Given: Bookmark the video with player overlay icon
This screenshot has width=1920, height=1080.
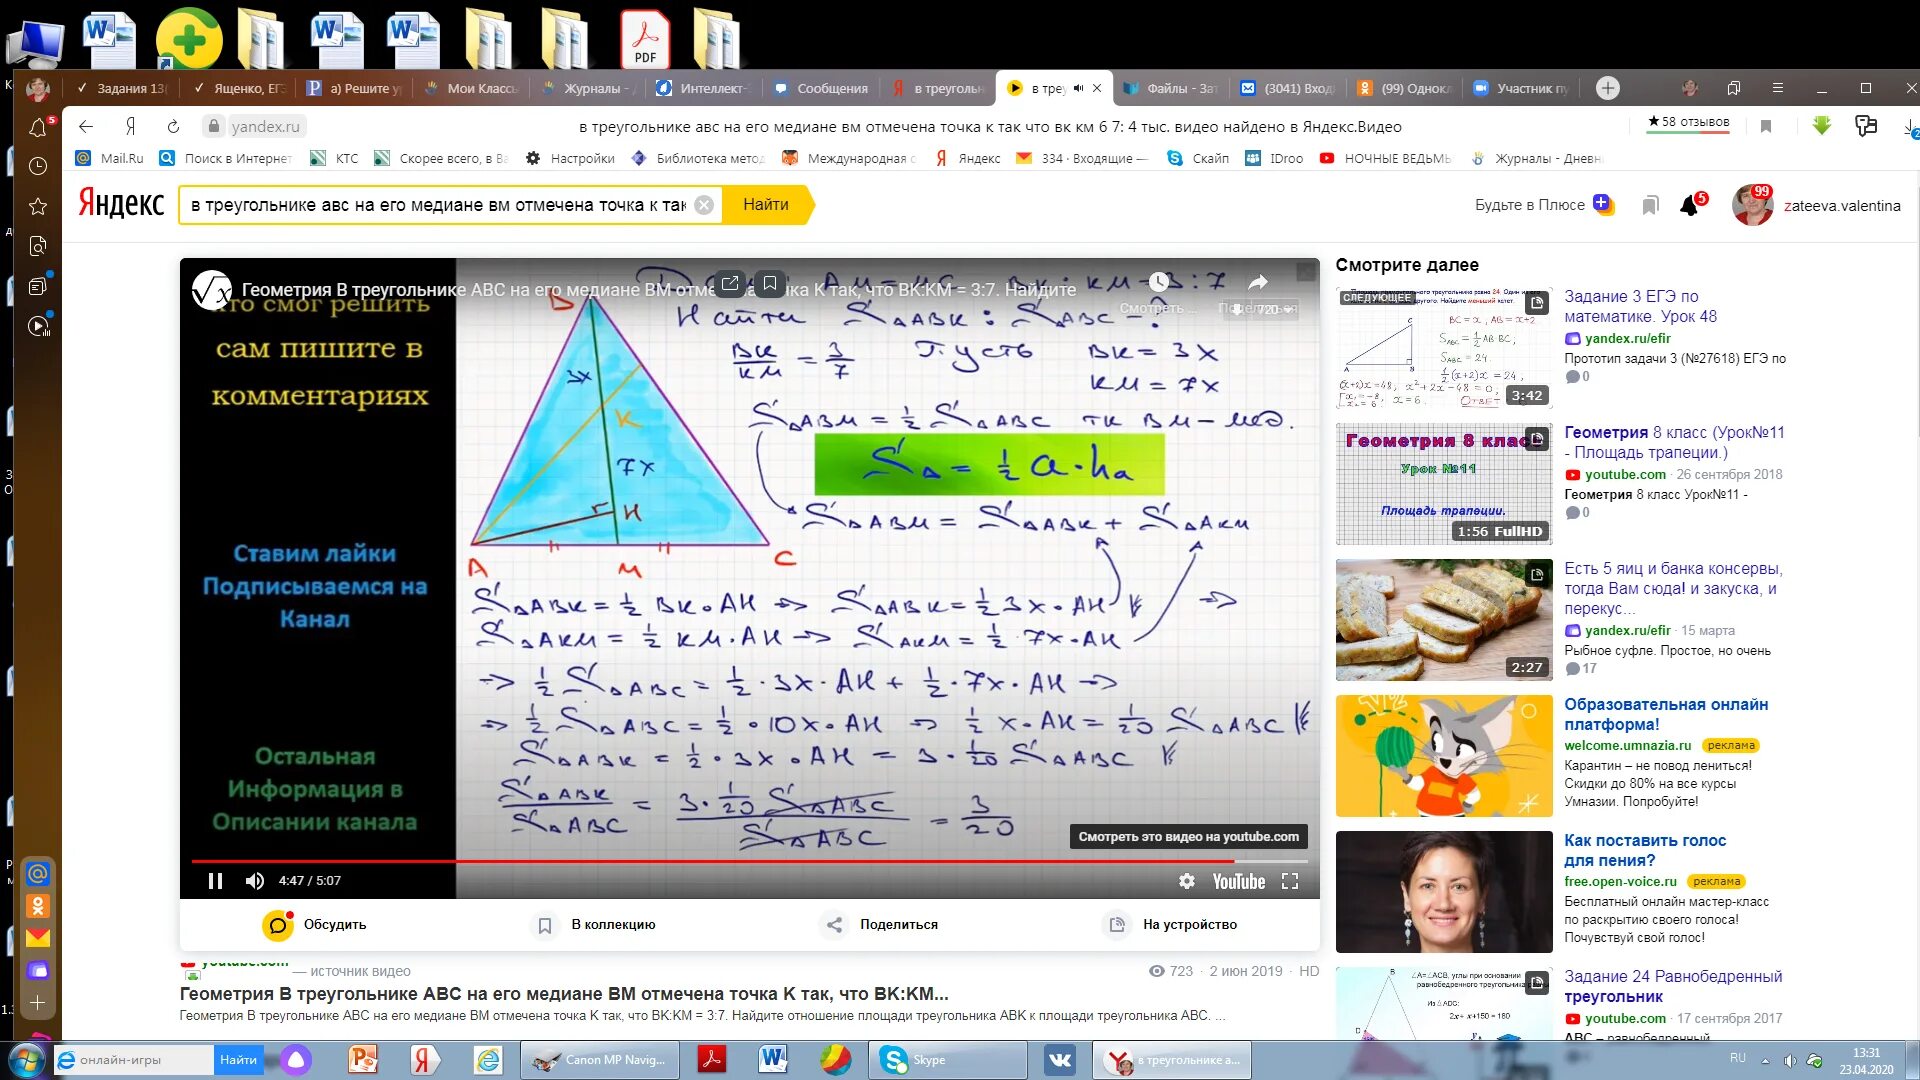Looking at the screenshot, I should coord(770,284).
